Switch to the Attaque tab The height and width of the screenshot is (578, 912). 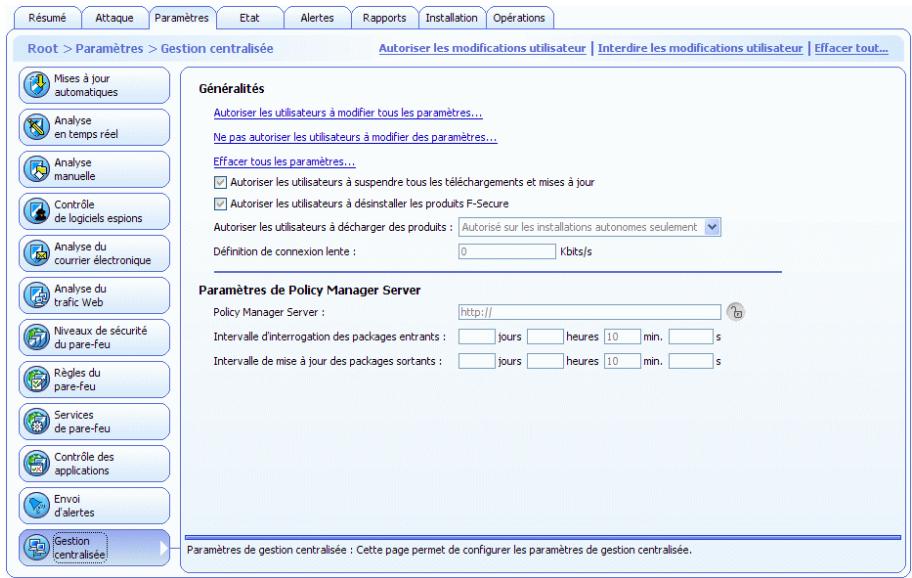click(115, 18)
